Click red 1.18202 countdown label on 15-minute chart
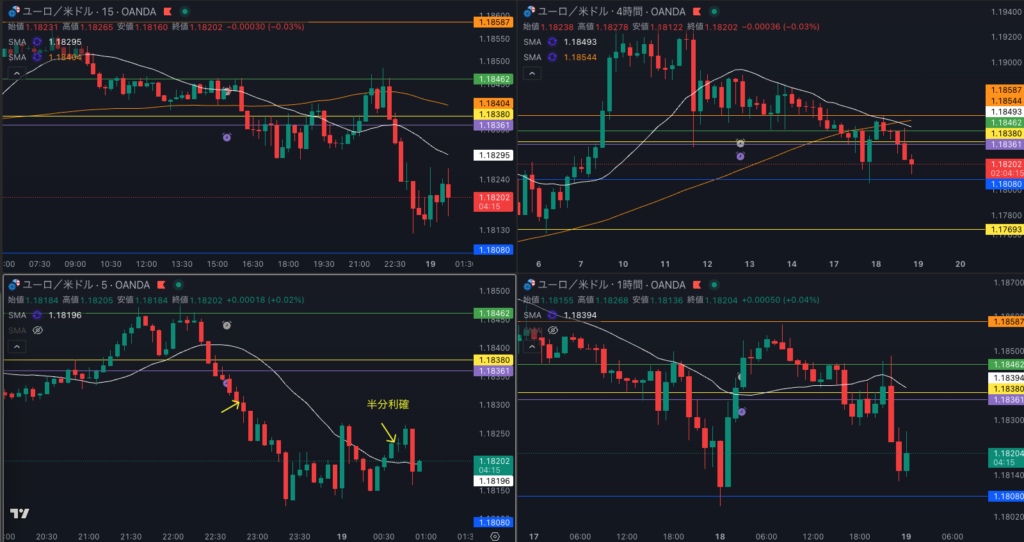The image size is (1024, 542). click(x=493, y=202)
